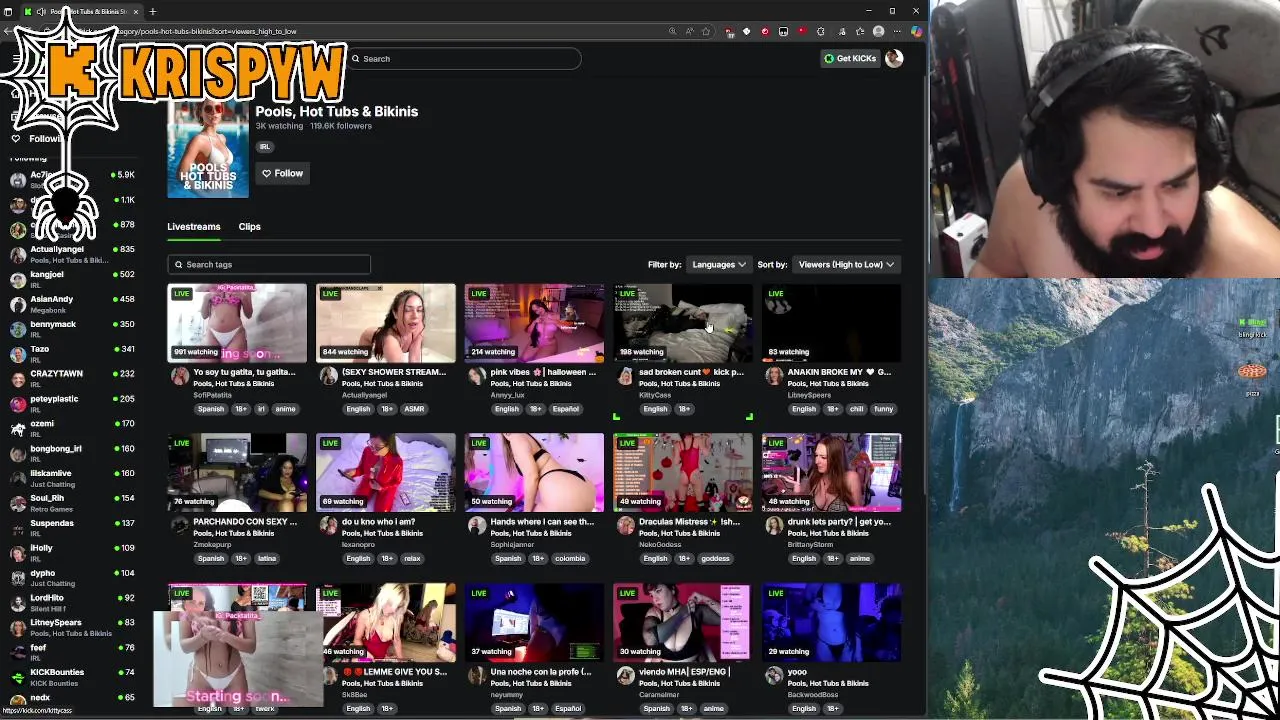This screenshot has width=1280, height=720.
Task: Click the Get KICKs button
Action: pos(849,59)
